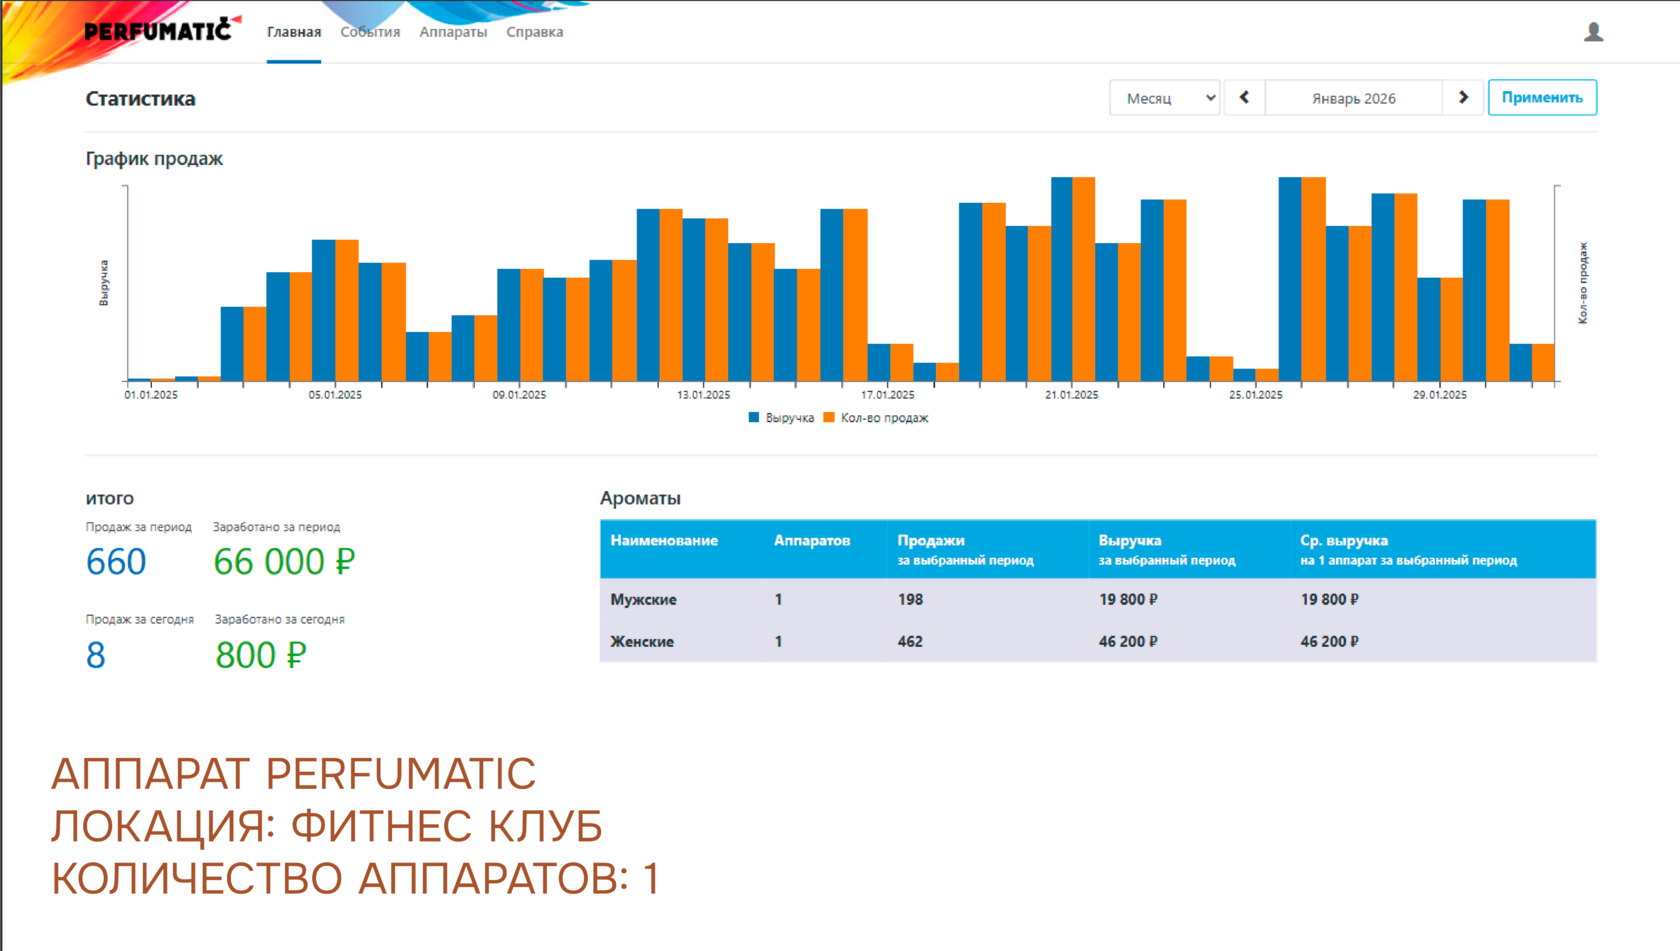Switch to the Главная tab
The image size is (1680, 951).
coord(294,32)
